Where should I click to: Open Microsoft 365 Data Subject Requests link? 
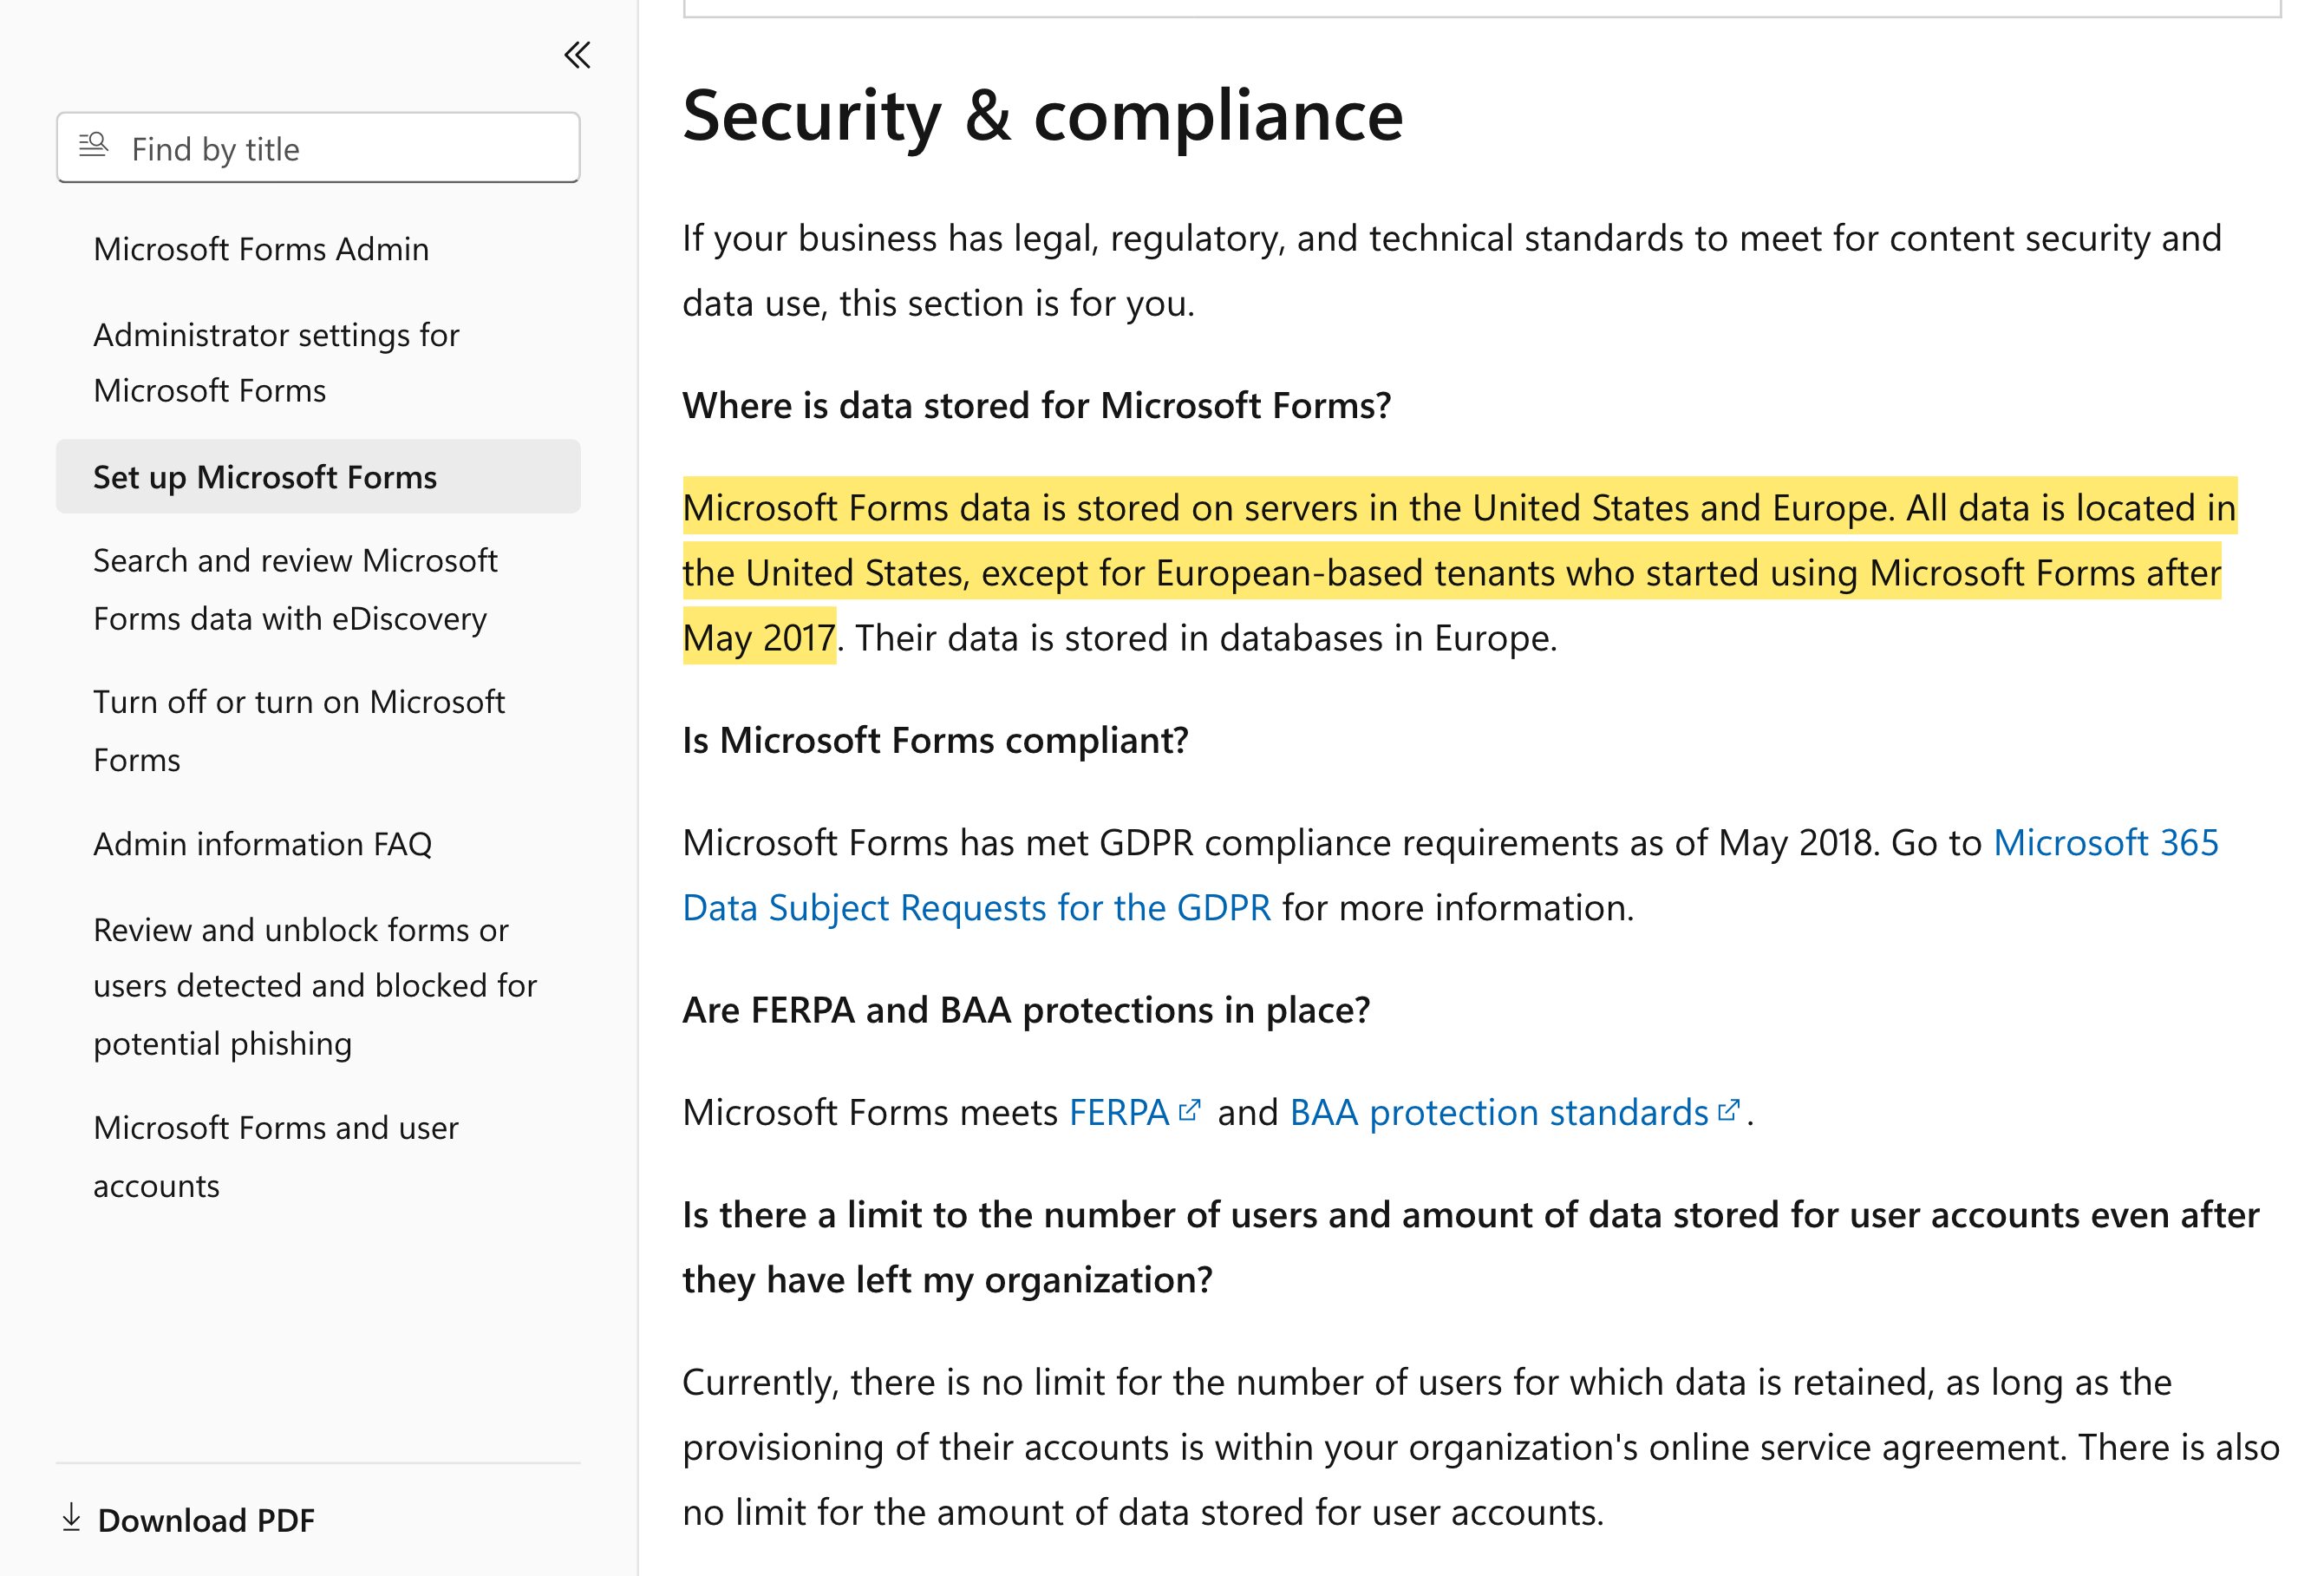click(1450, 875)
